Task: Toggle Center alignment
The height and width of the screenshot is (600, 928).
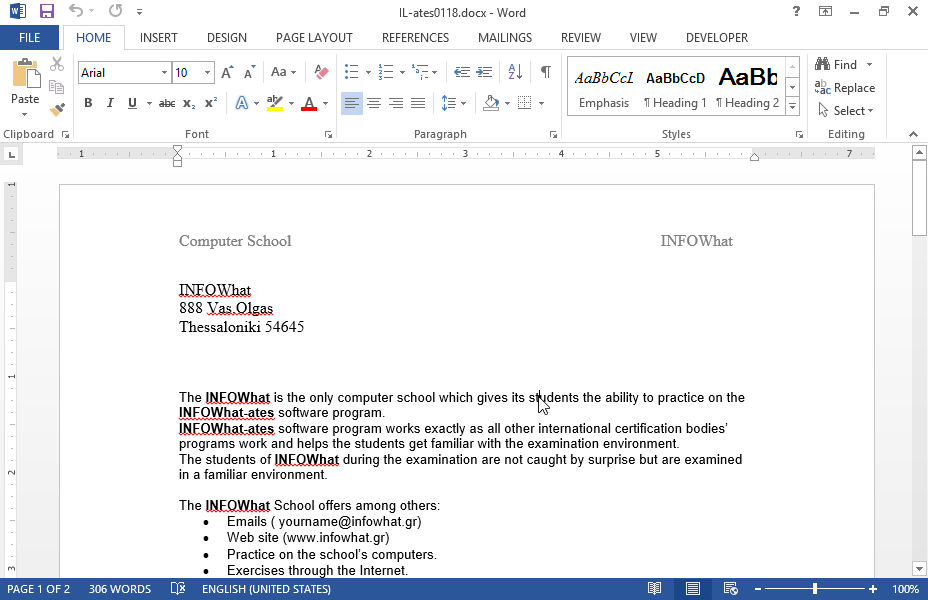Action: pos(374,104)
